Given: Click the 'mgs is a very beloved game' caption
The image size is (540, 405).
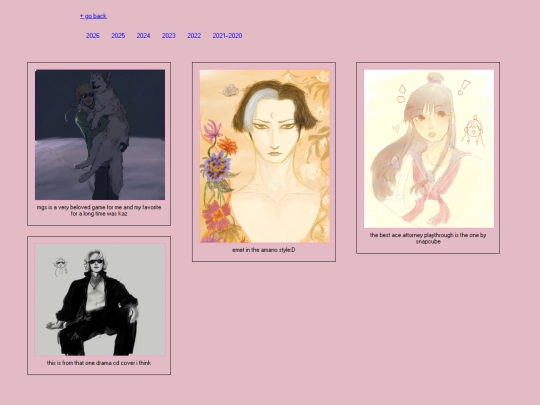Looking at the screenshot, I should point(99,210).
